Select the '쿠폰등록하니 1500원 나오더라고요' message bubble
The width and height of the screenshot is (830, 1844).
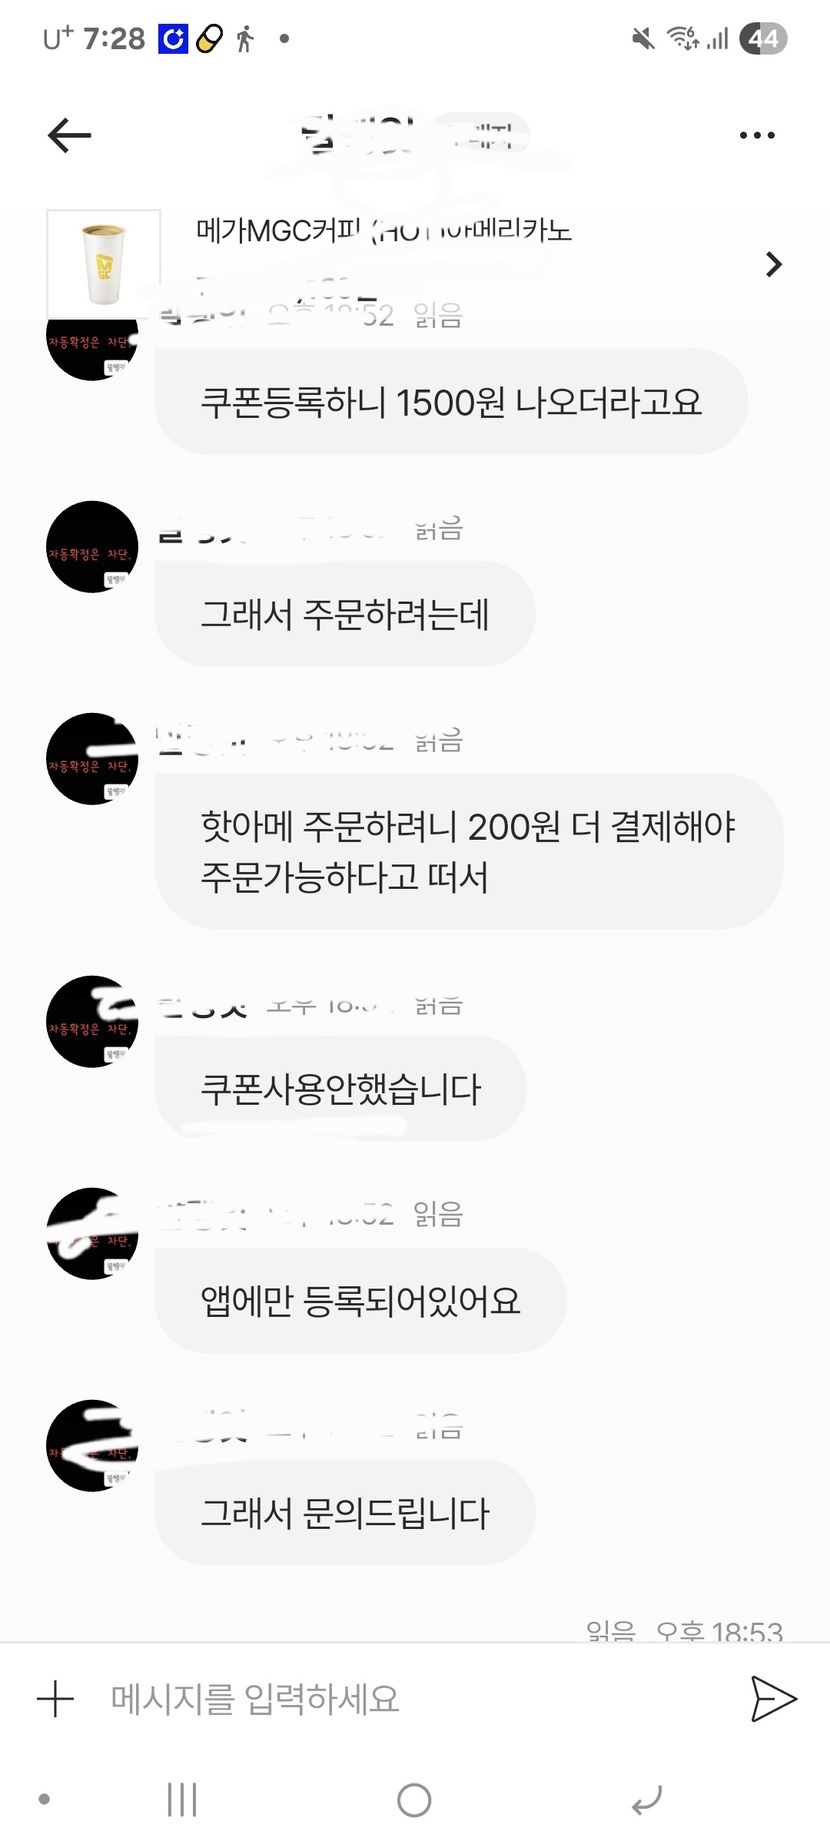pos(451,402)
